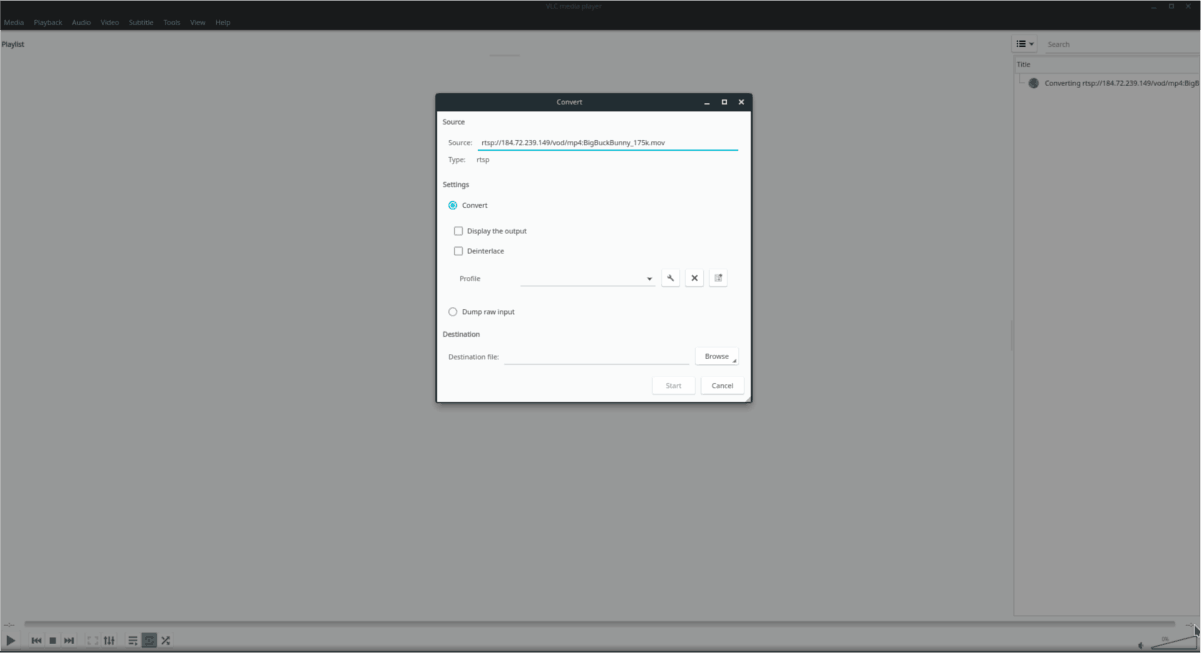
Task: Toggle the shuffle random icon
Action: (166, 640)
